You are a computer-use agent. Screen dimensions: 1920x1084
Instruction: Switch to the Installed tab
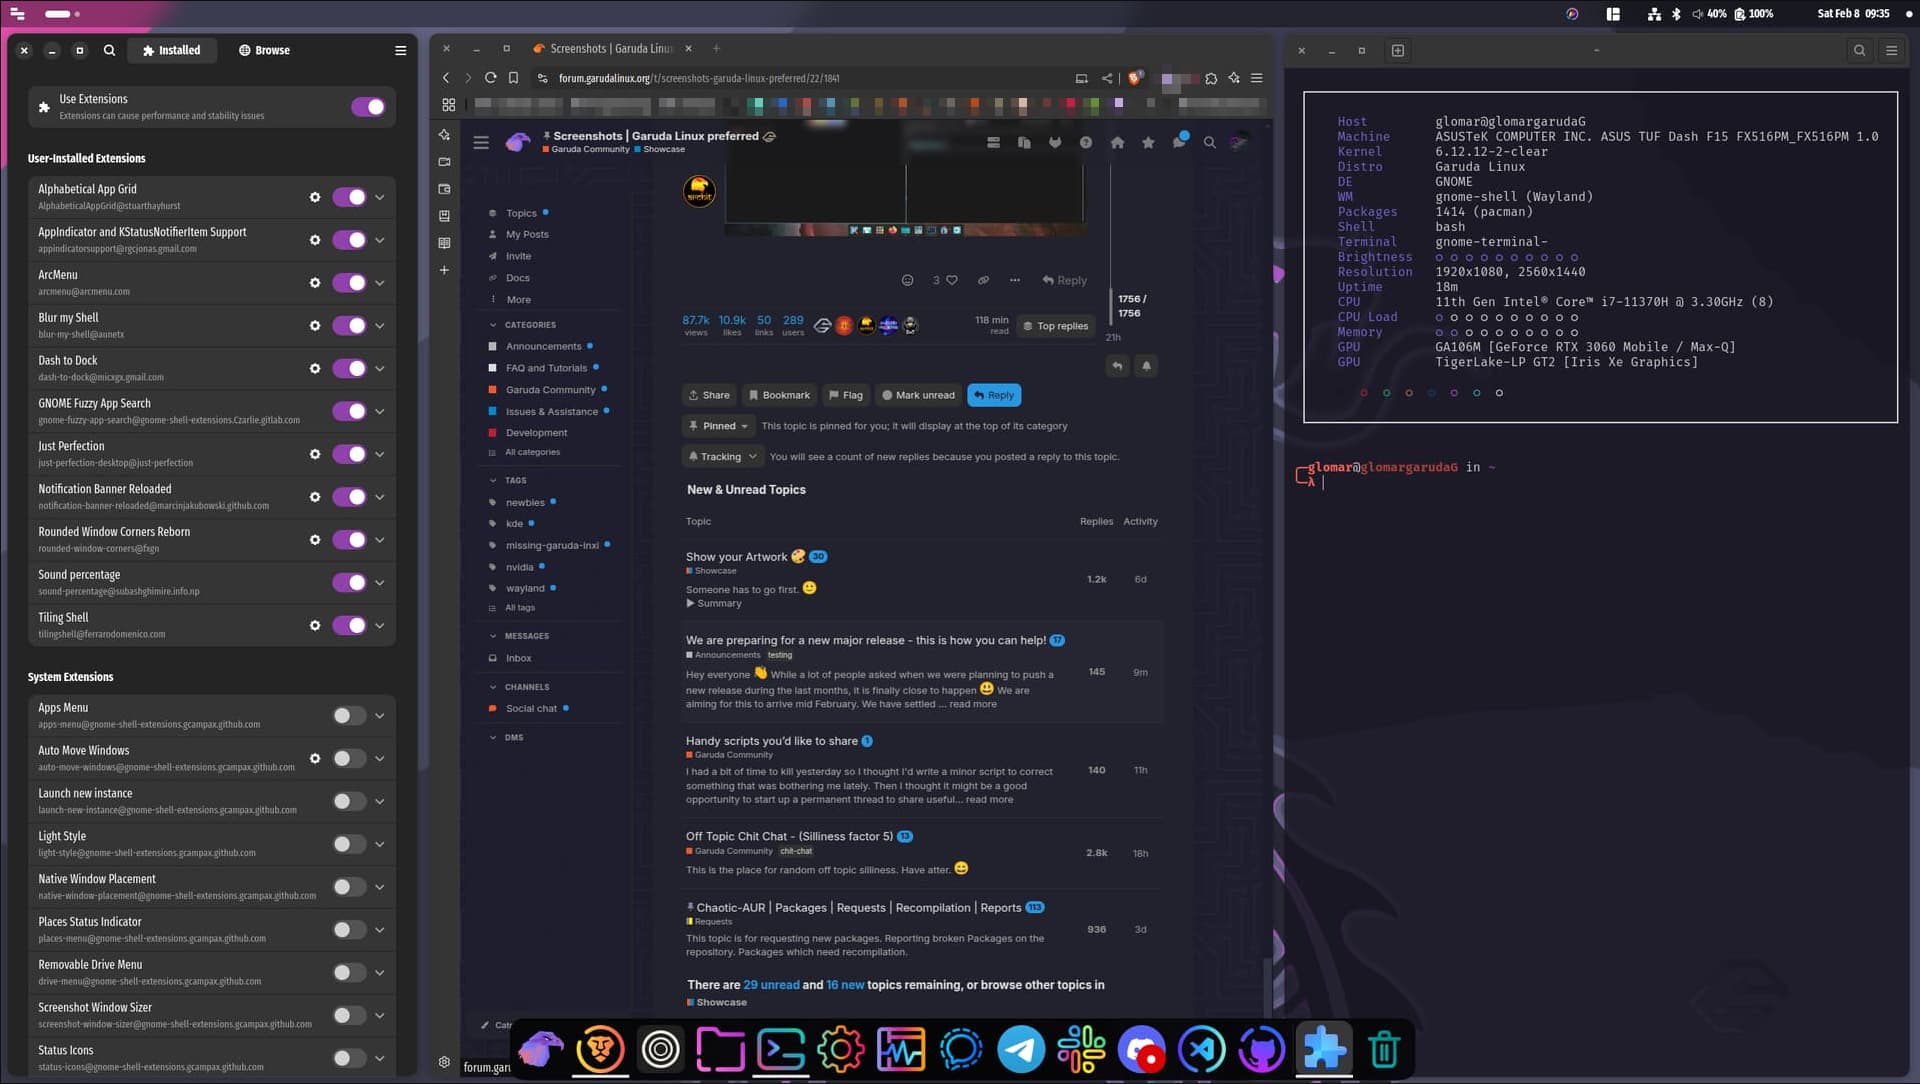click(172, 50)
